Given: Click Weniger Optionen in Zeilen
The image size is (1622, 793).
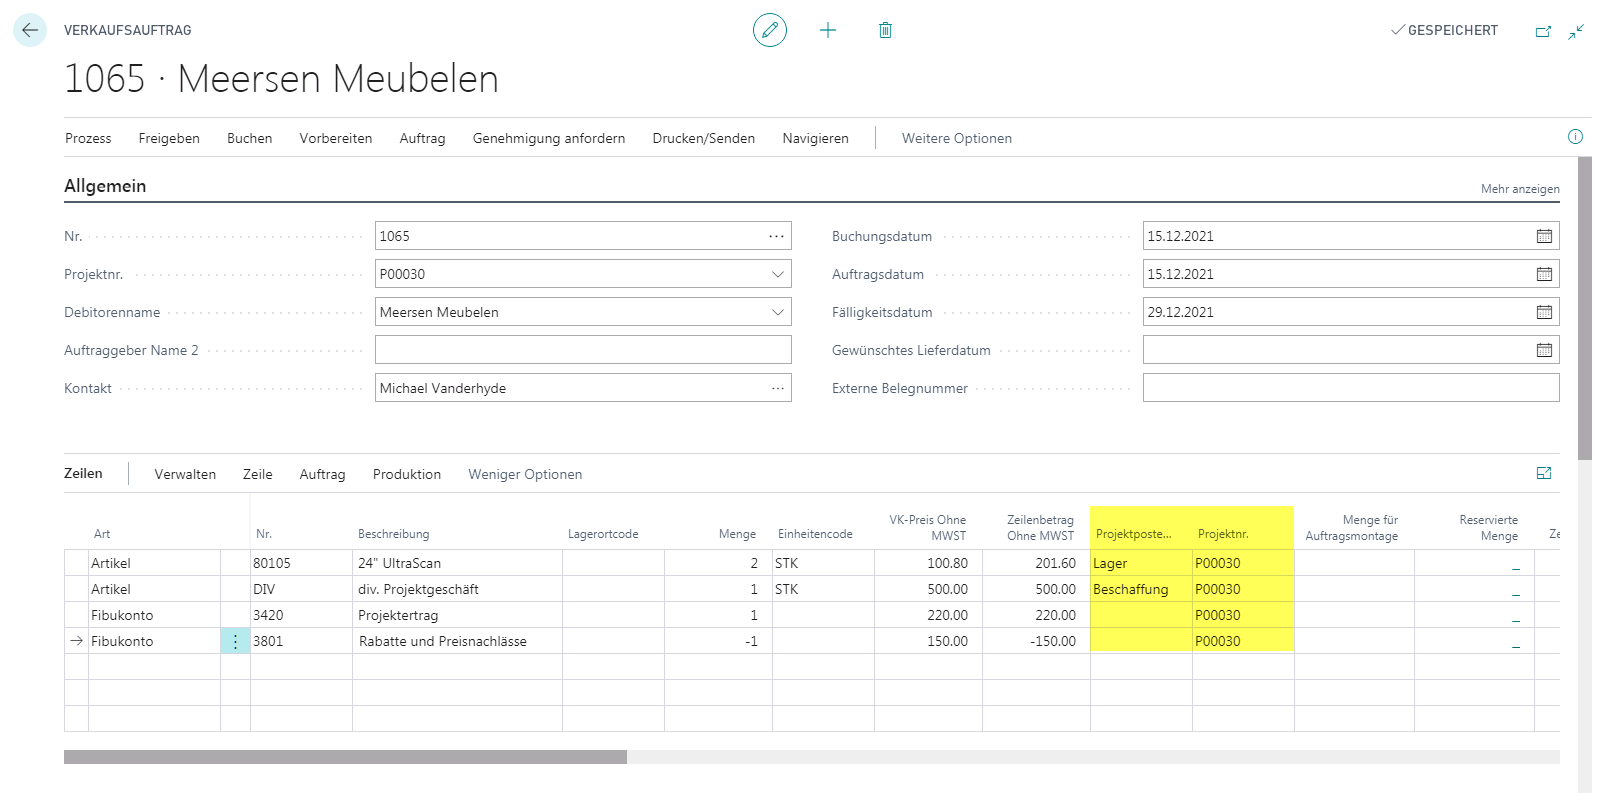Looking at the screenshot, I should tap(525, 474).
